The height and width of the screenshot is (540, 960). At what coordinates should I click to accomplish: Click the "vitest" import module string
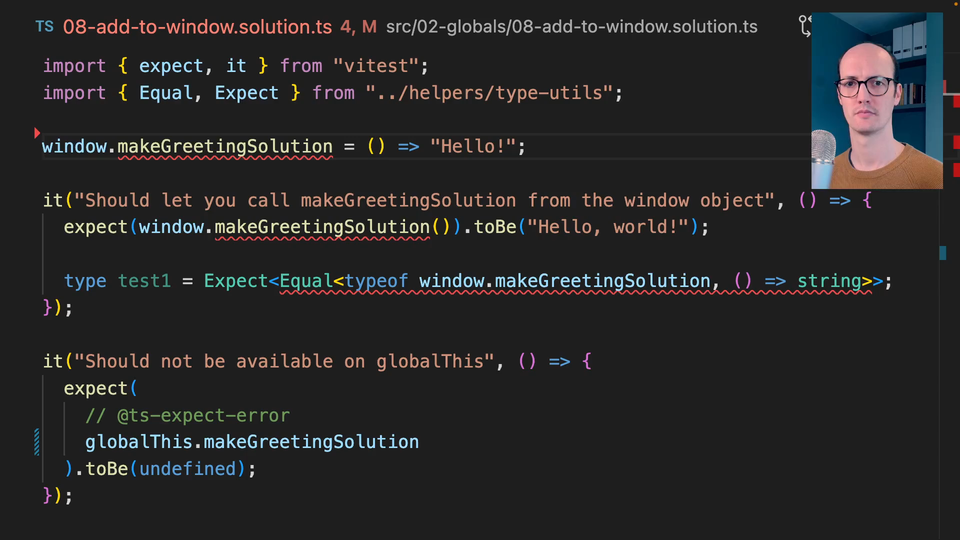tap(376, 66)
